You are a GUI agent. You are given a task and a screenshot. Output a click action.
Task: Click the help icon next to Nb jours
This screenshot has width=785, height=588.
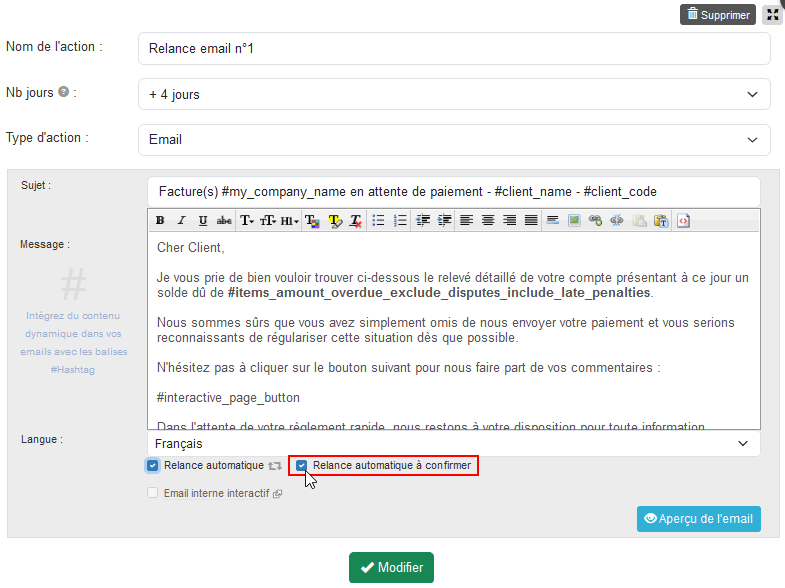click(63, 92)
